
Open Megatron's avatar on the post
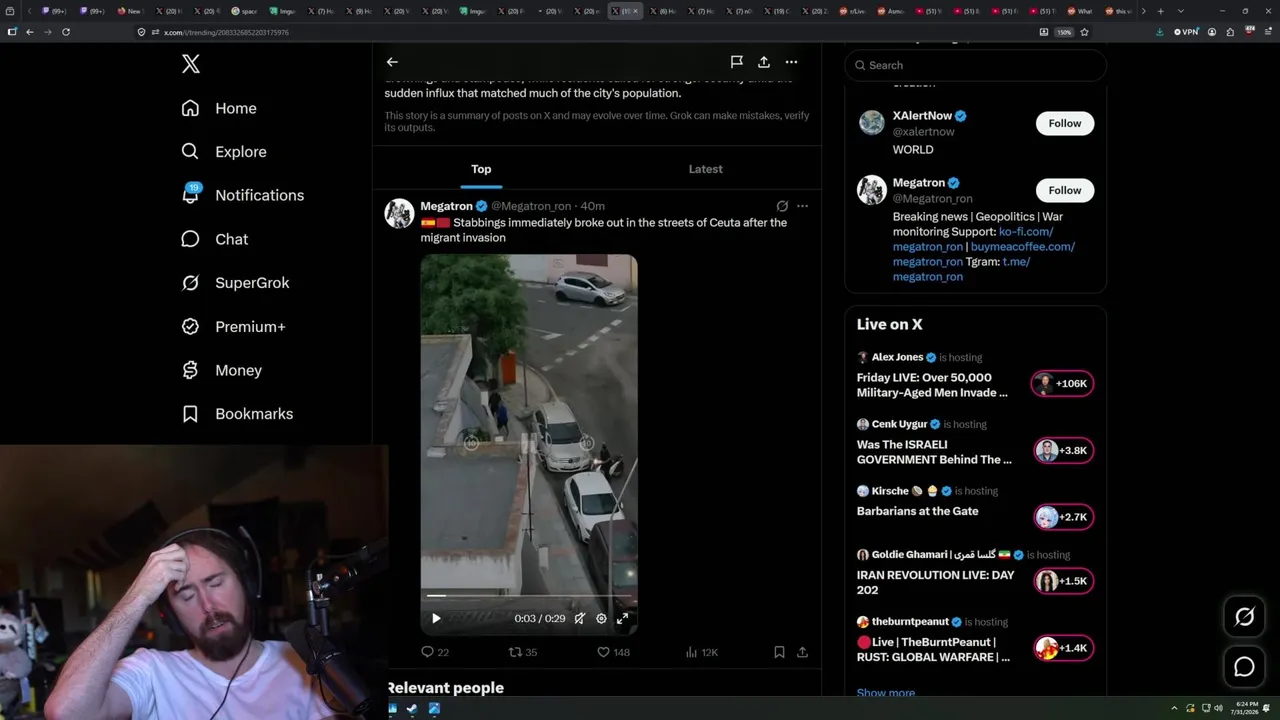[400, 214]
